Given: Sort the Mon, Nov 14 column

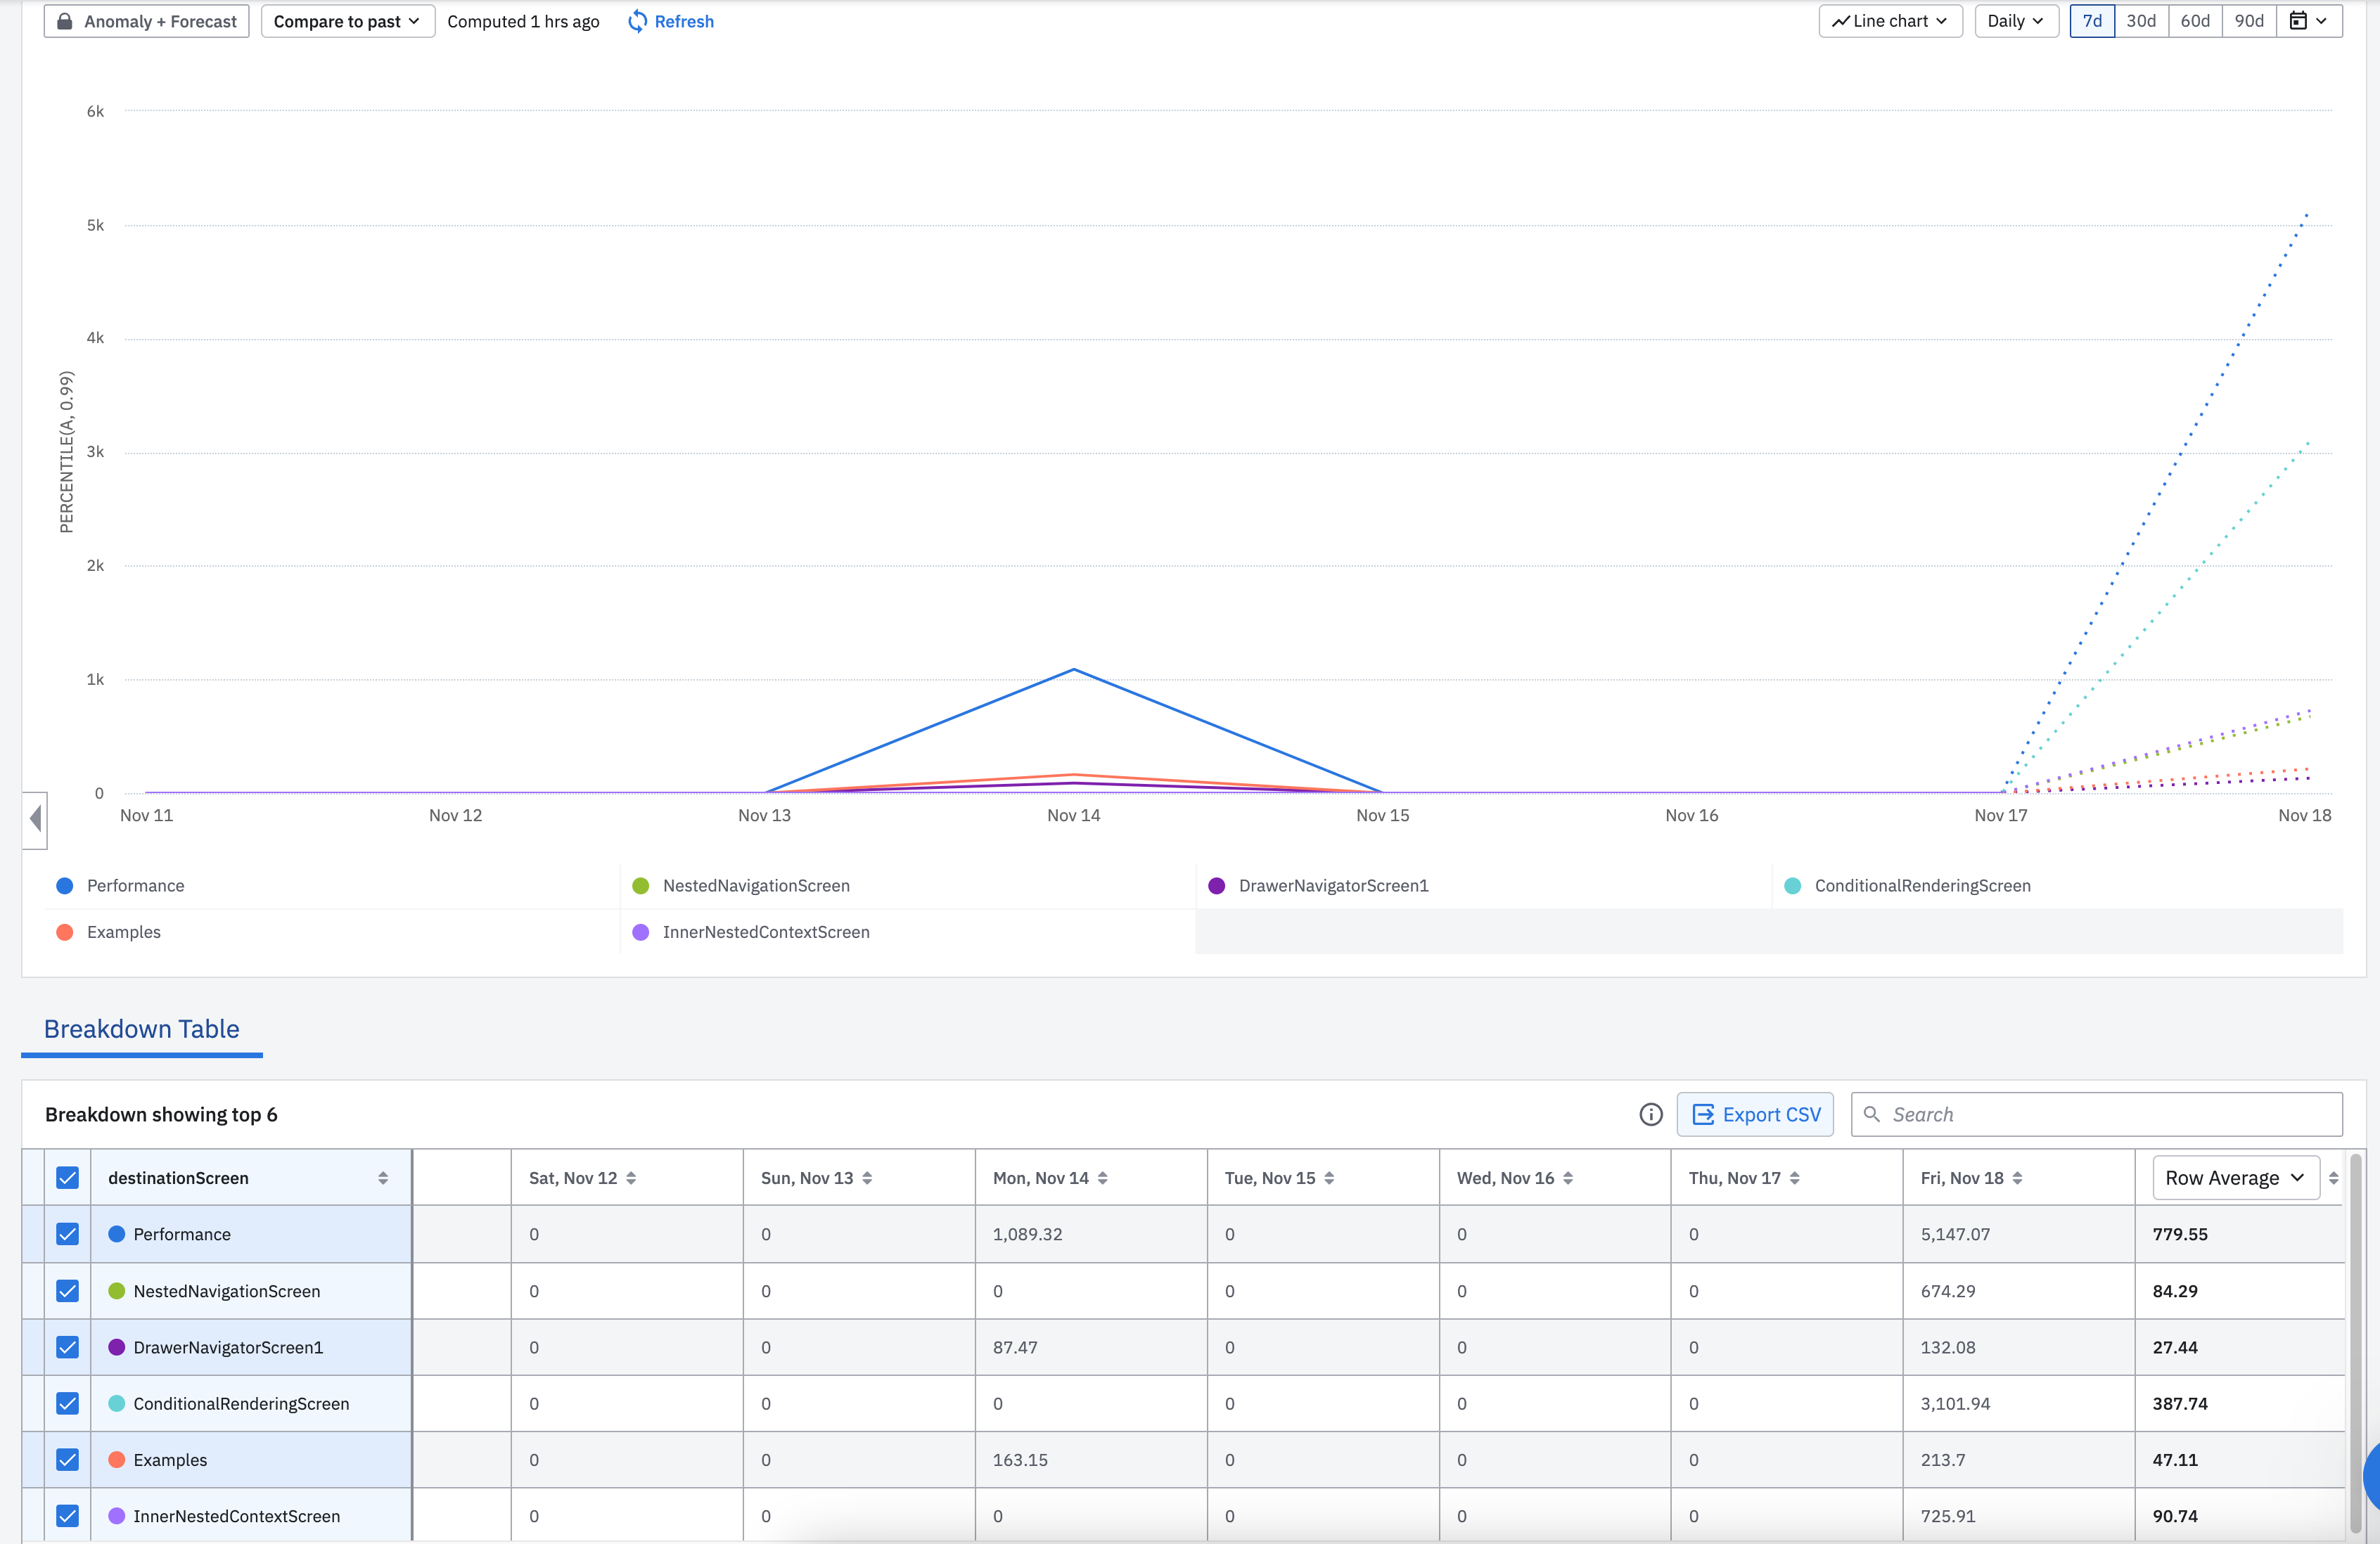Looking at the screenshot, I should pyautogui.click(x=1102, y=1178).
